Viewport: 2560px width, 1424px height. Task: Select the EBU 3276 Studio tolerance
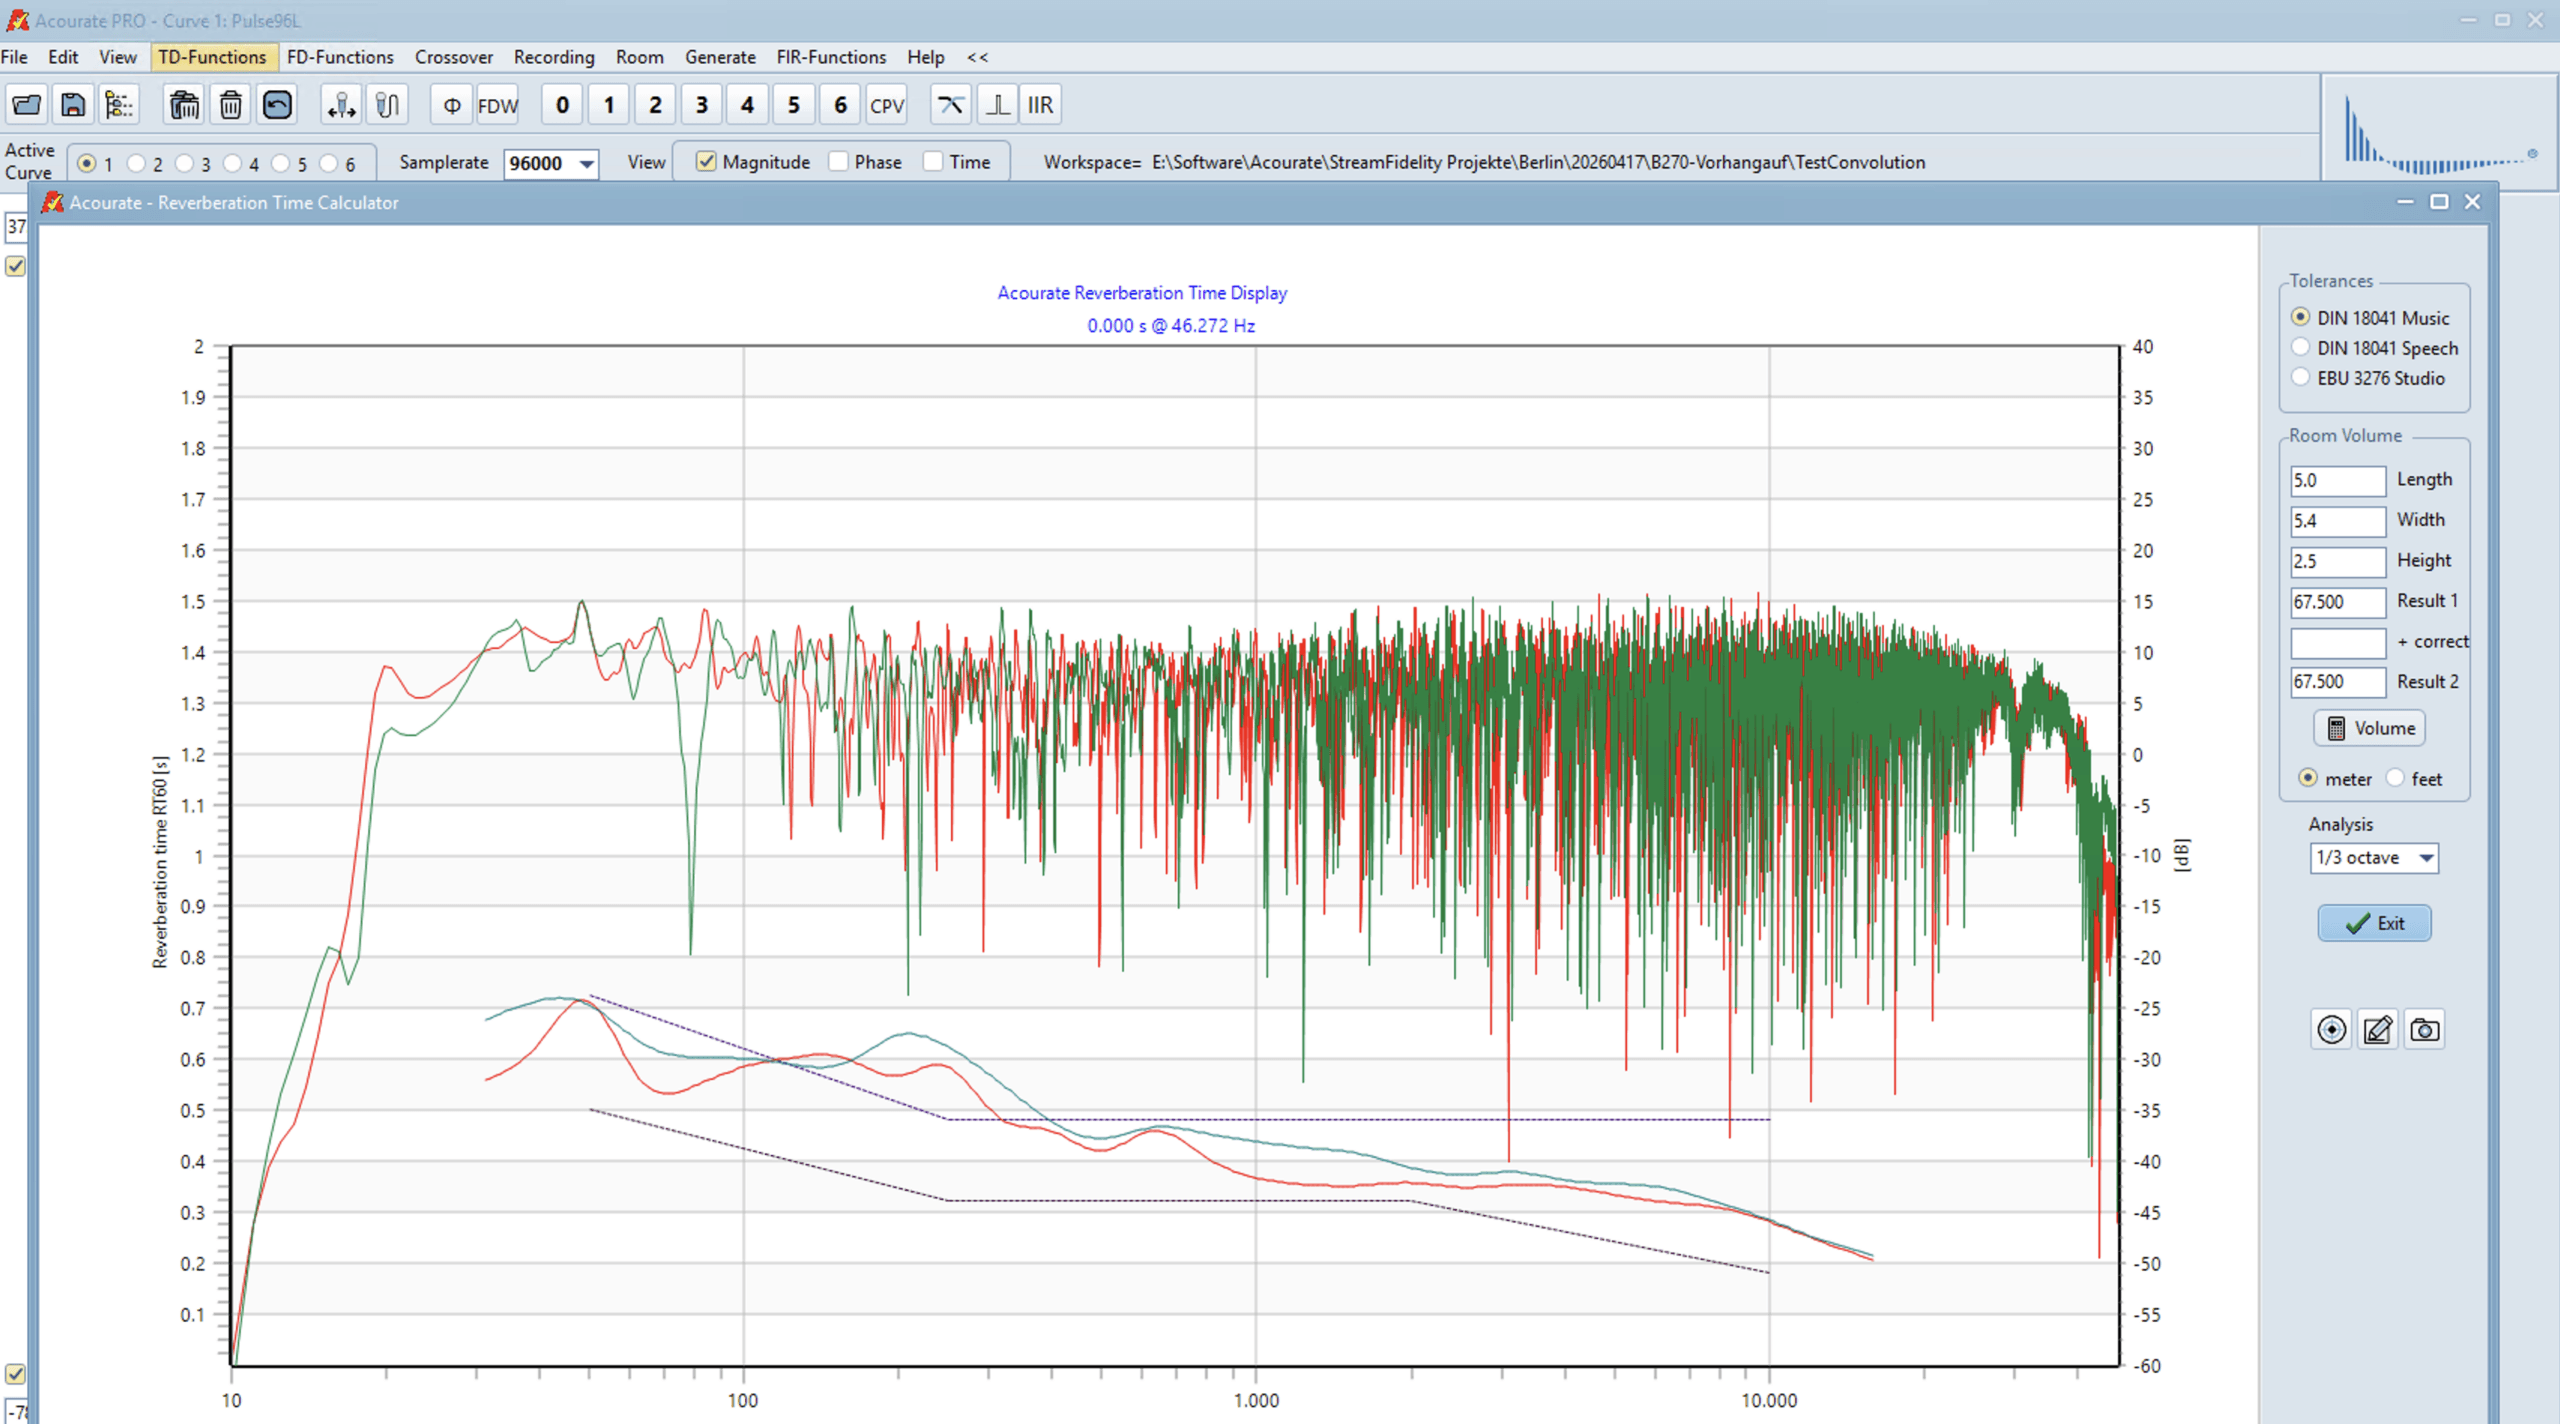coord(2301,378)
